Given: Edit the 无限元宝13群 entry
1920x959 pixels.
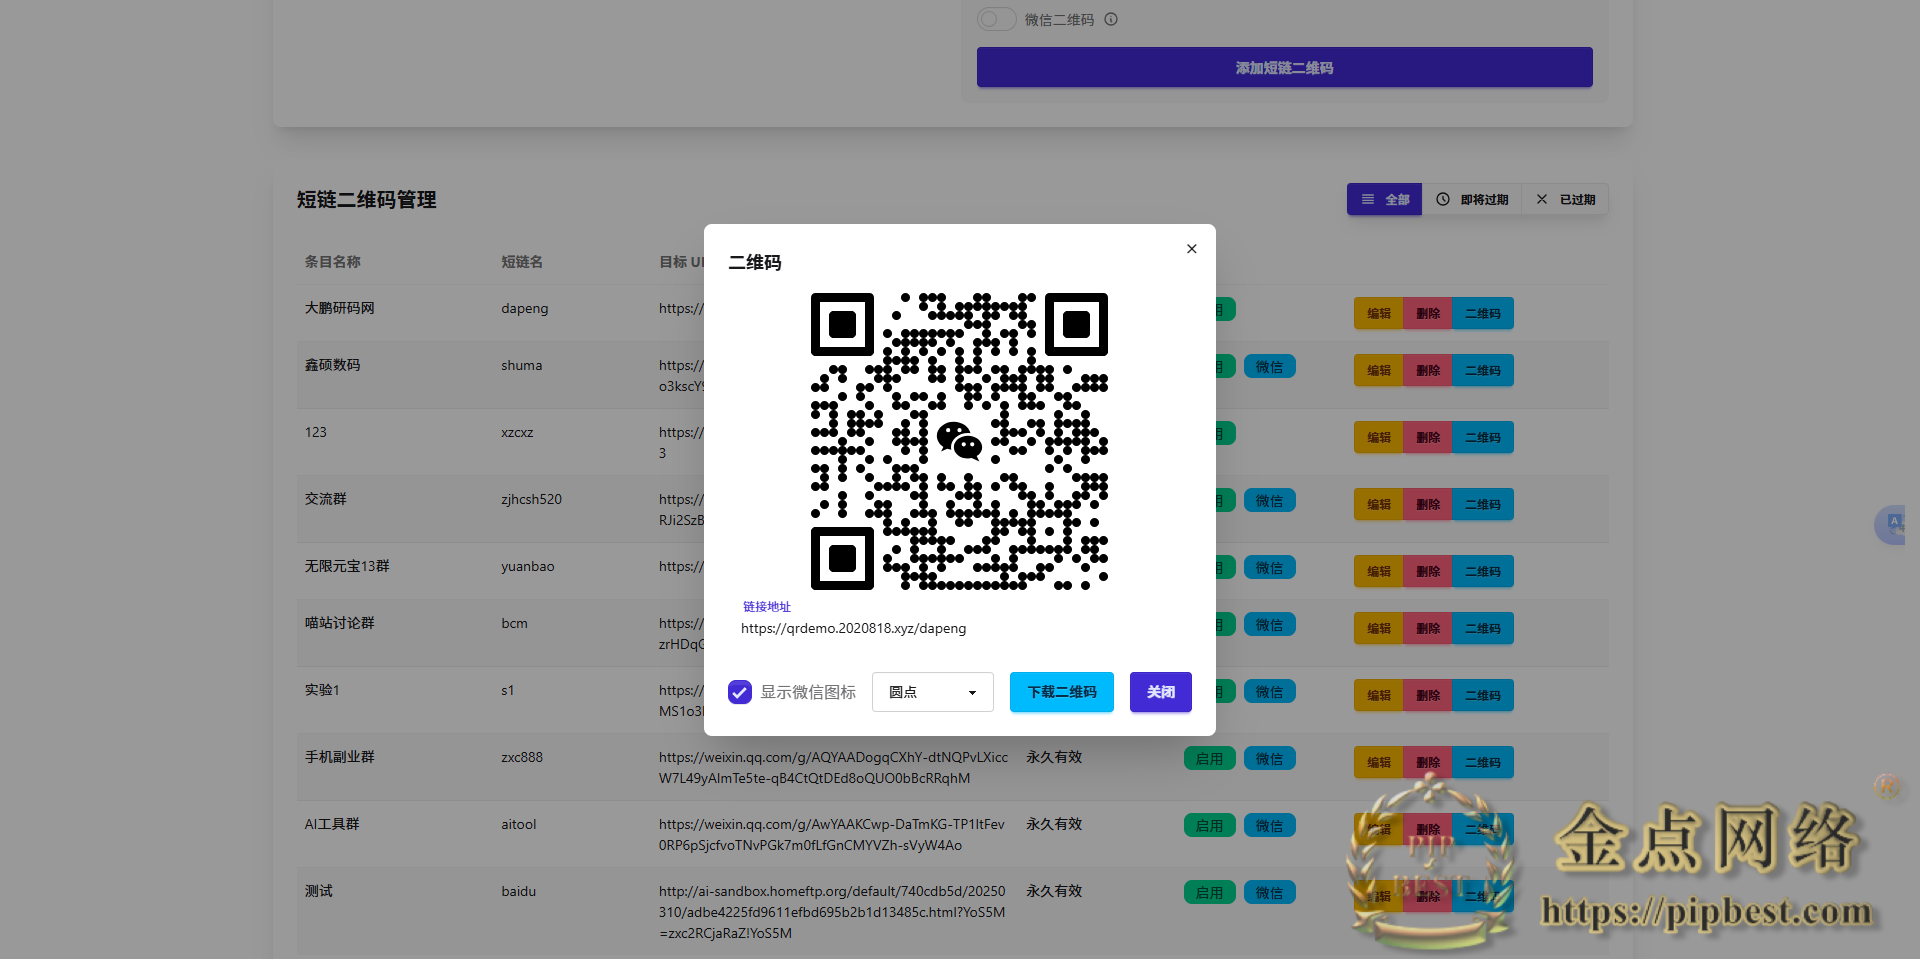Looking at the screenshot, I should pyautogui.click(x=1378, y=571).
